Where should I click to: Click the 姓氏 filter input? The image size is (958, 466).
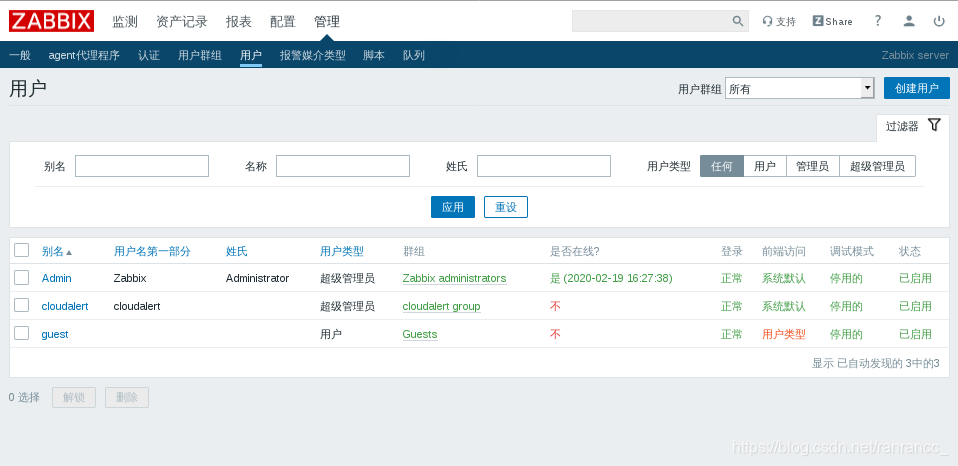pos(544,166)
